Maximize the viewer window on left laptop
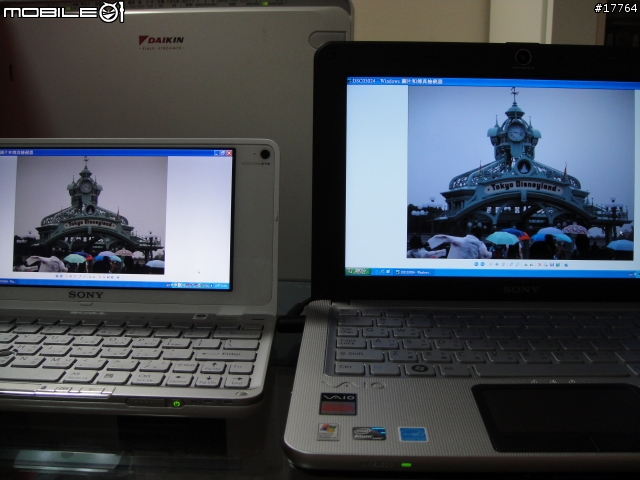The width and height of the screenshot is (640, 480). (x=223, y=153)
